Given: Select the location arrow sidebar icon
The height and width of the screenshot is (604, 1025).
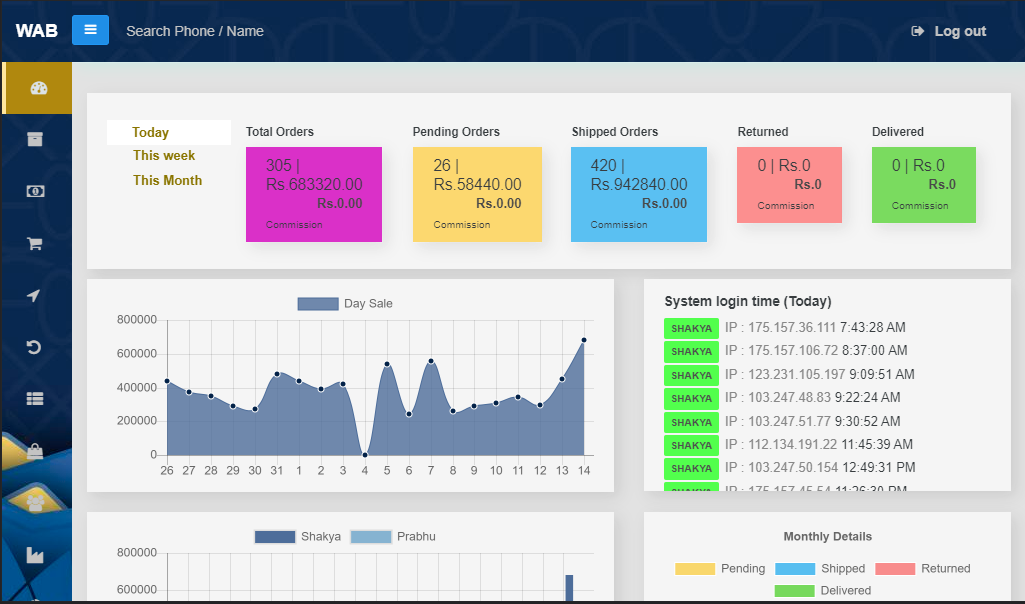Looking at the screenshot, I should point(36,295).
